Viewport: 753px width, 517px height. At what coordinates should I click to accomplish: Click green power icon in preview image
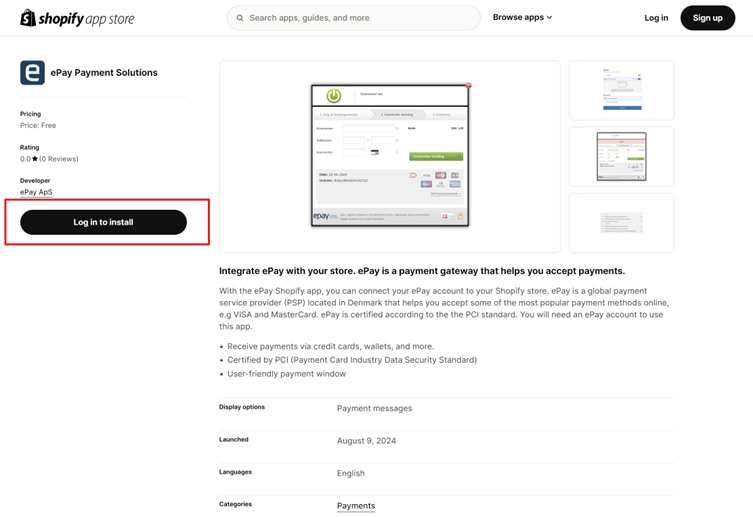pyautogui.click(x=333, y=96)
